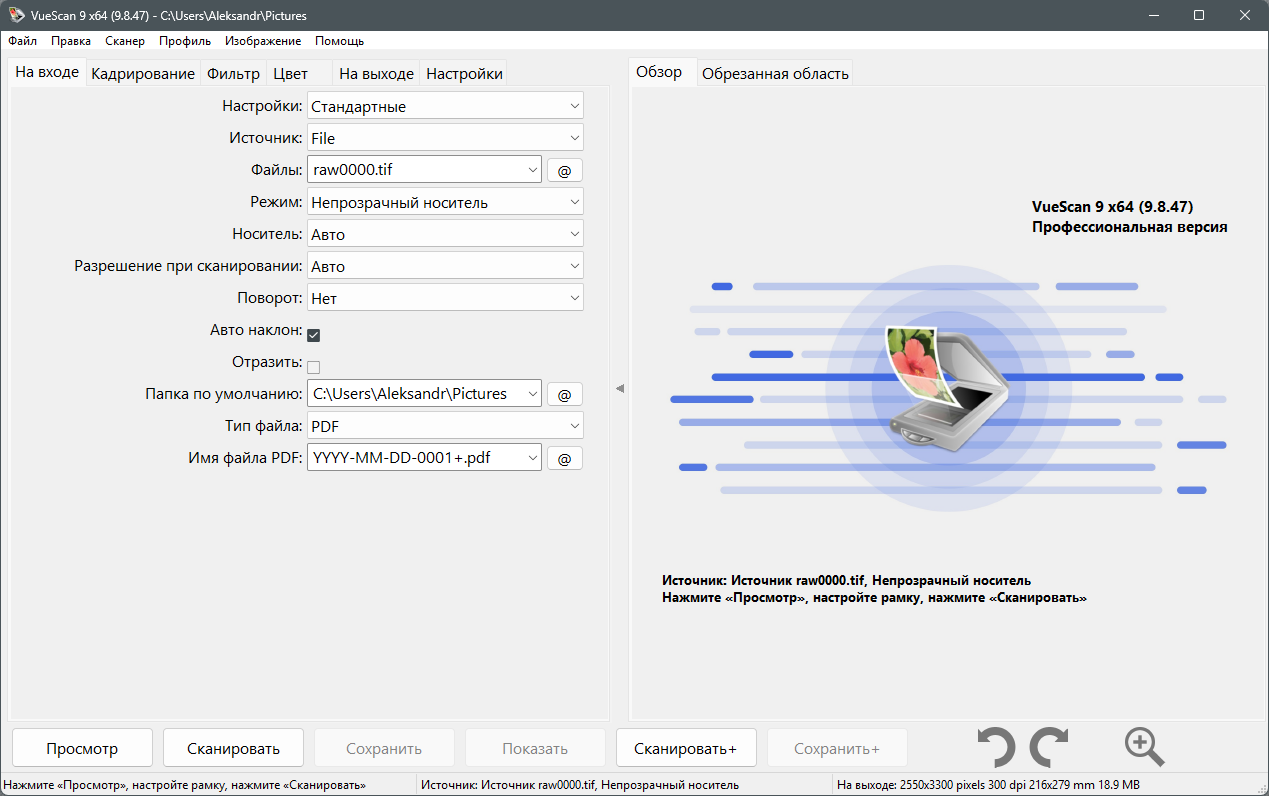Switch to the Обрезанная область tab
Viewport: 1269px width, 796px height.
point(775,74)
